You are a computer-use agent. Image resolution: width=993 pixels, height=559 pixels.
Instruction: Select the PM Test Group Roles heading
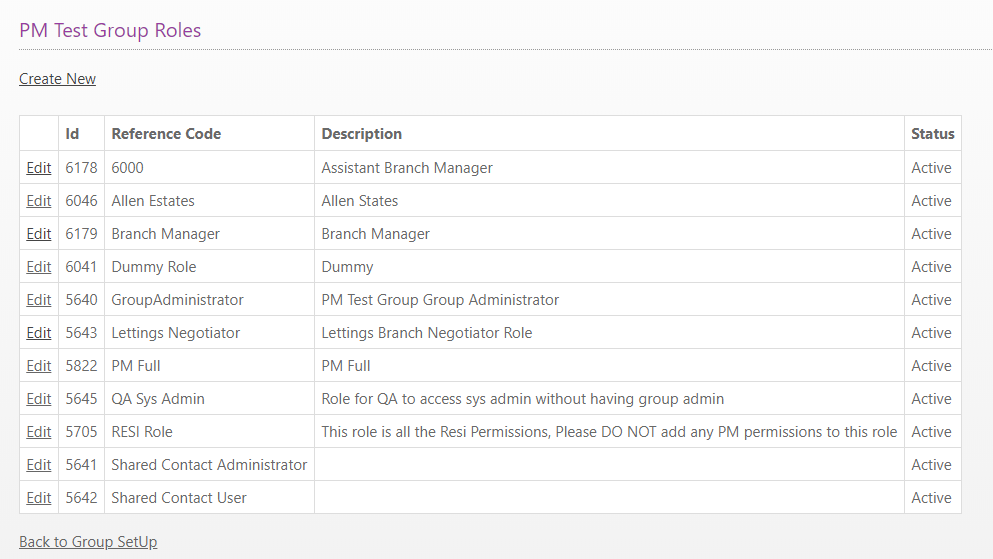110,30
